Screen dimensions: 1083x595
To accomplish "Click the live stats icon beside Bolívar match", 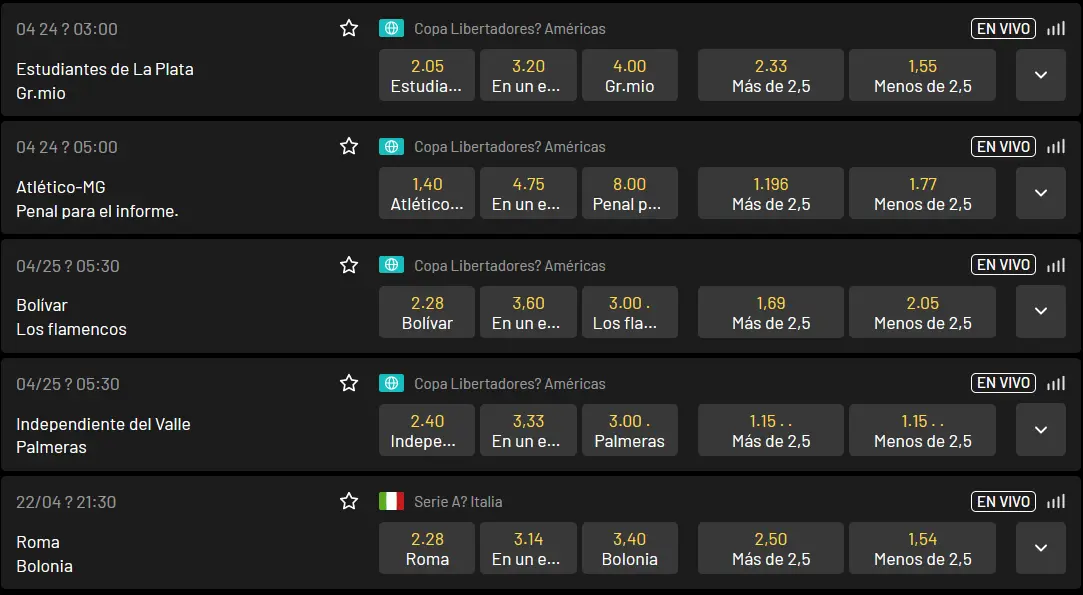I will click(1055, 265).
